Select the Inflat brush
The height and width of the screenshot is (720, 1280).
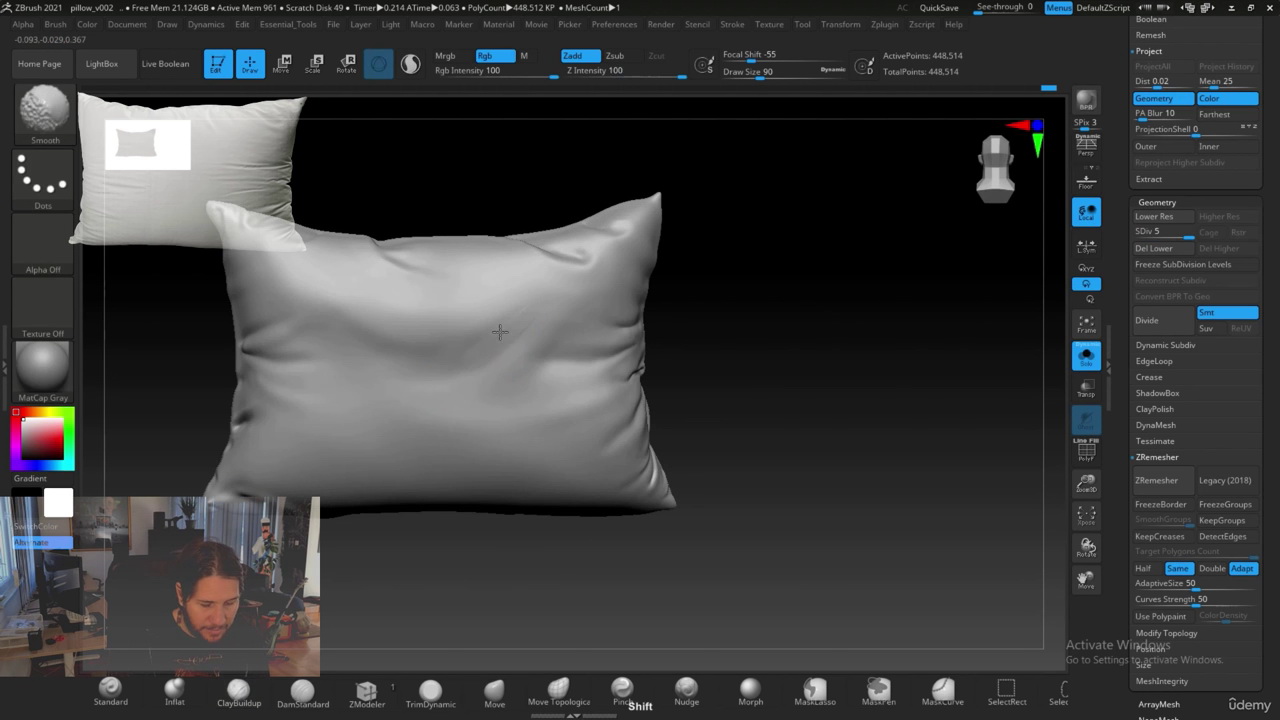174,691
